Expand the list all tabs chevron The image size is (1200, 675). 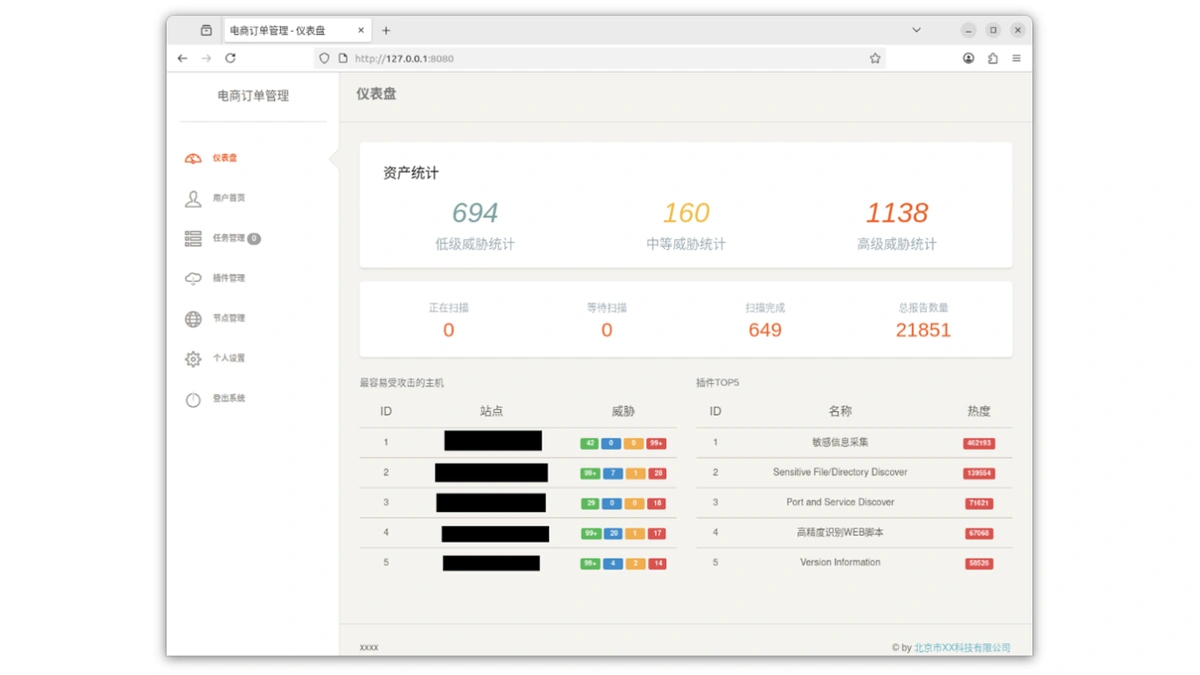point(916,30)
